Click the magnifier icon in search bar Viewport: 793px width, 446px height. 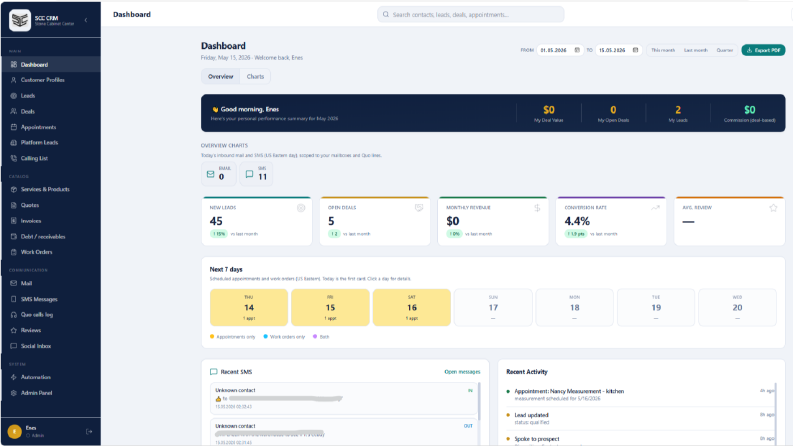pos(386,14)
